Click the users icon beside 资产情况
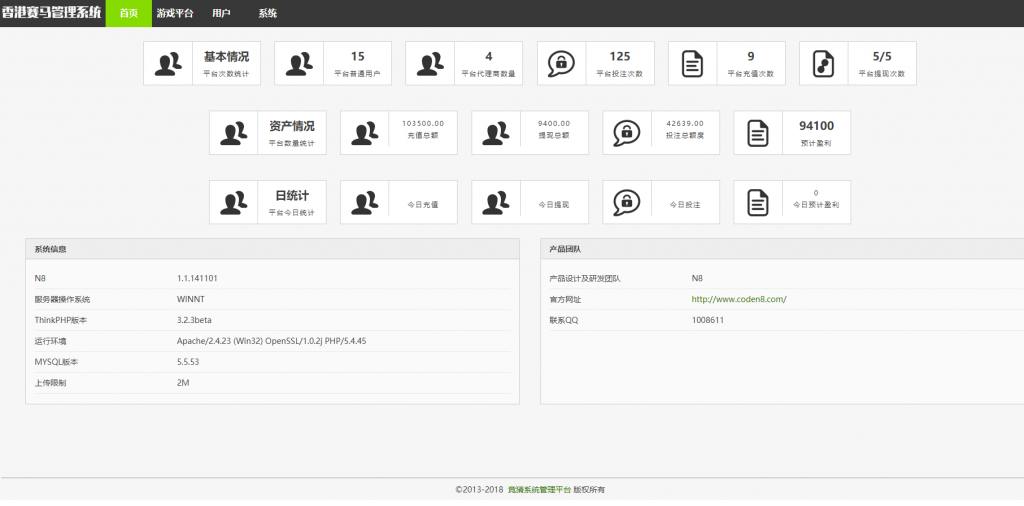Screen dimensions: 1024x506 [x=234, y=132]
